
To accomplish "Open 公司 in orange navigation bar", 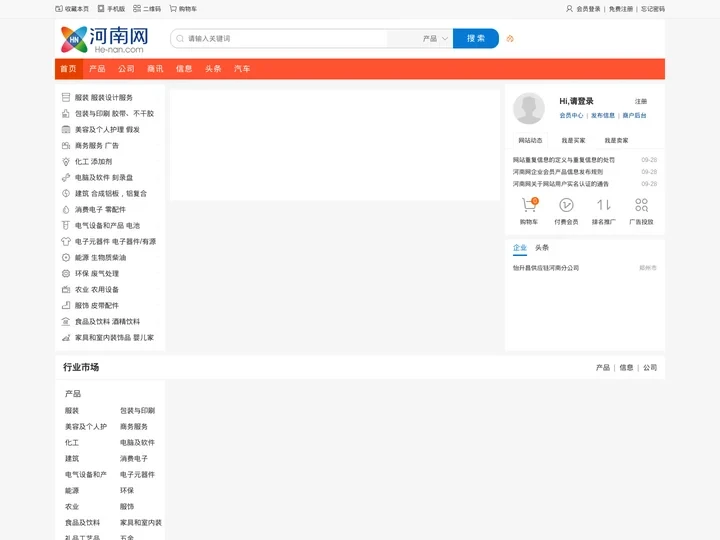I will click(126, 69).
